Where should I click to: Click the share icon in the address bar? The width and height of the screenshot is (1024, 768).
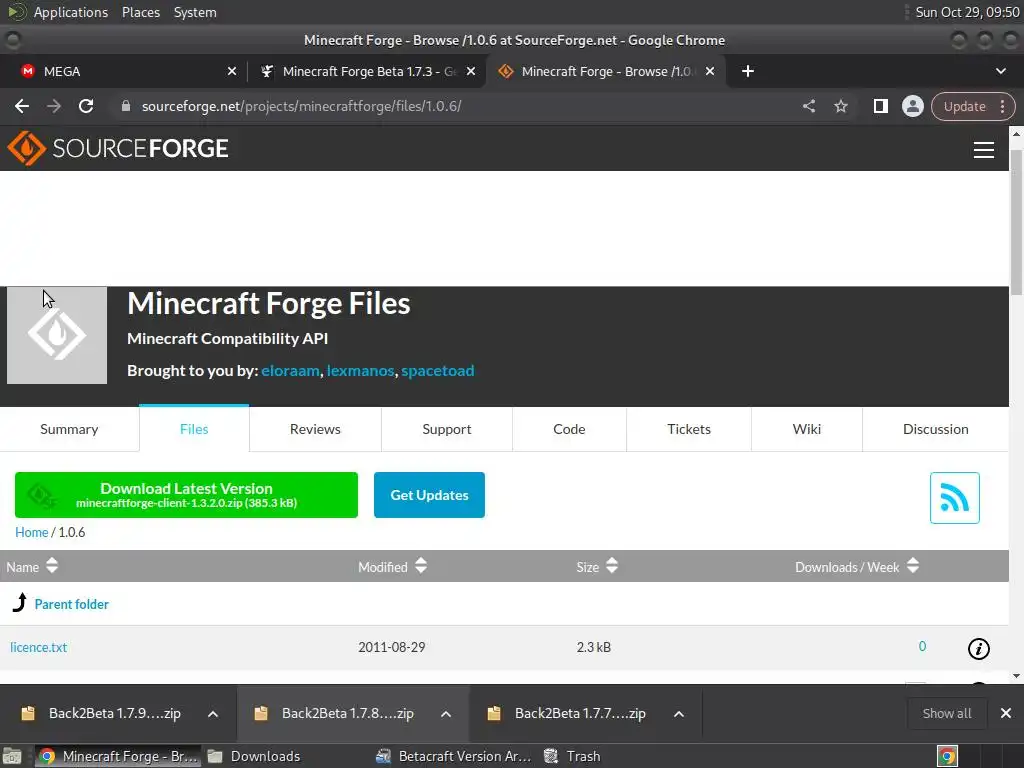pyautogui.click(x=808, y=106)
